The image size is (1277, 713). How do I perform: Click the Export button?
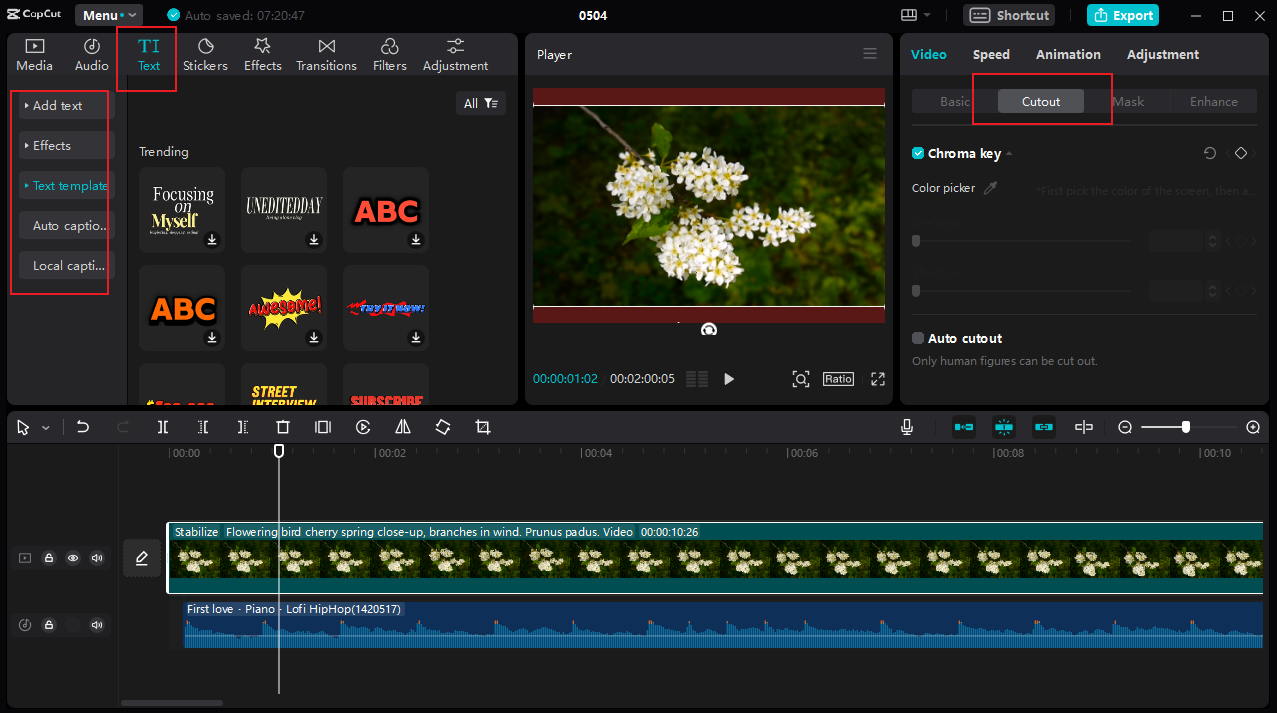[1123, 15]
